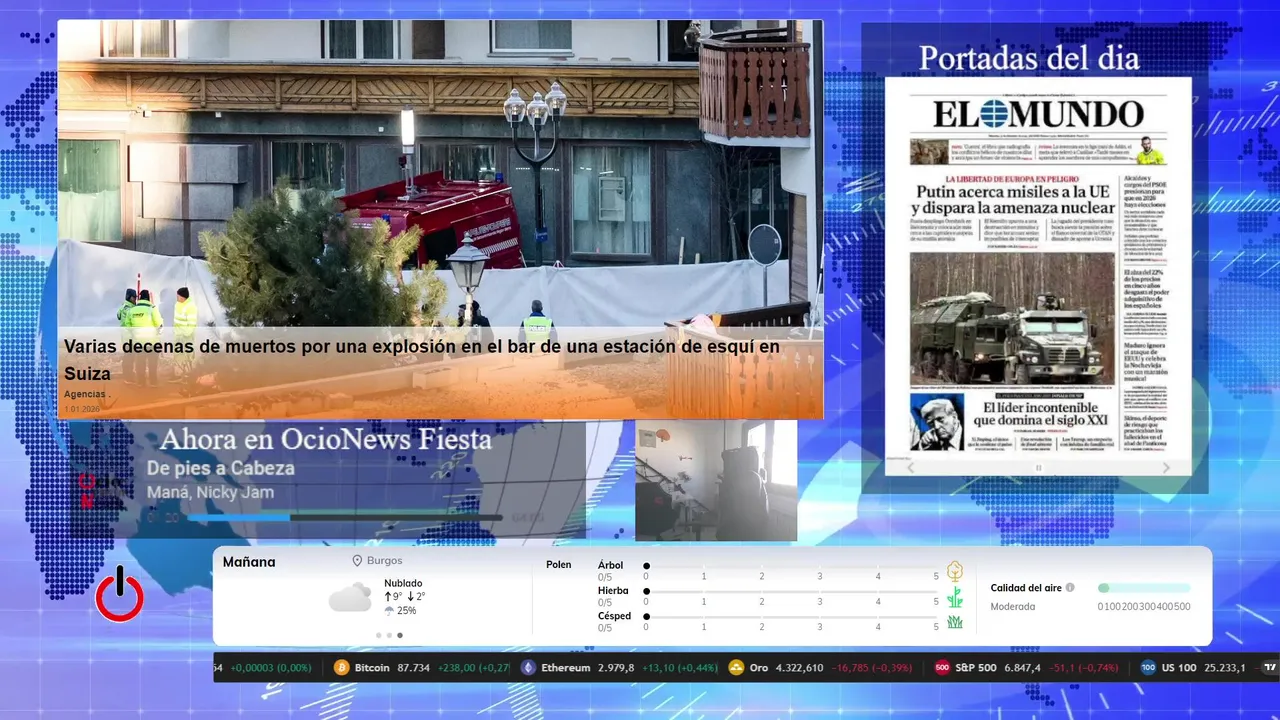1280x720 pixels.
Task: Click the Césped pollen label
Action: coord(615,616)
